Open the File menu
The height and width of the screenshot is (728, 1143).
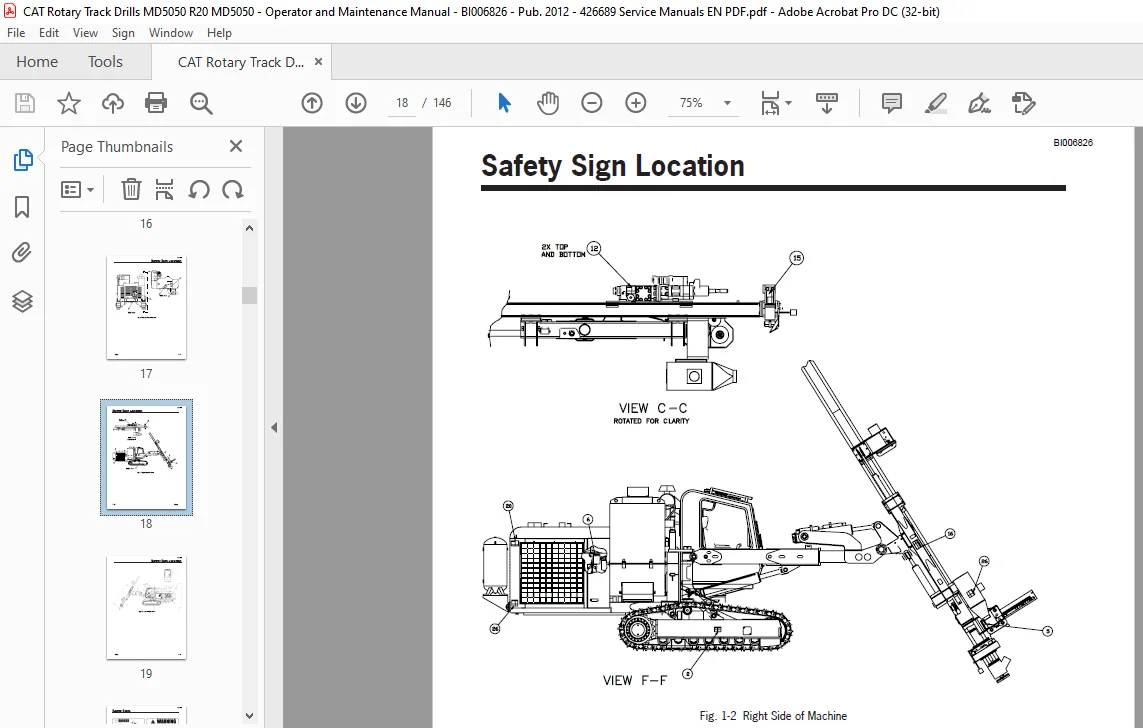16,33
